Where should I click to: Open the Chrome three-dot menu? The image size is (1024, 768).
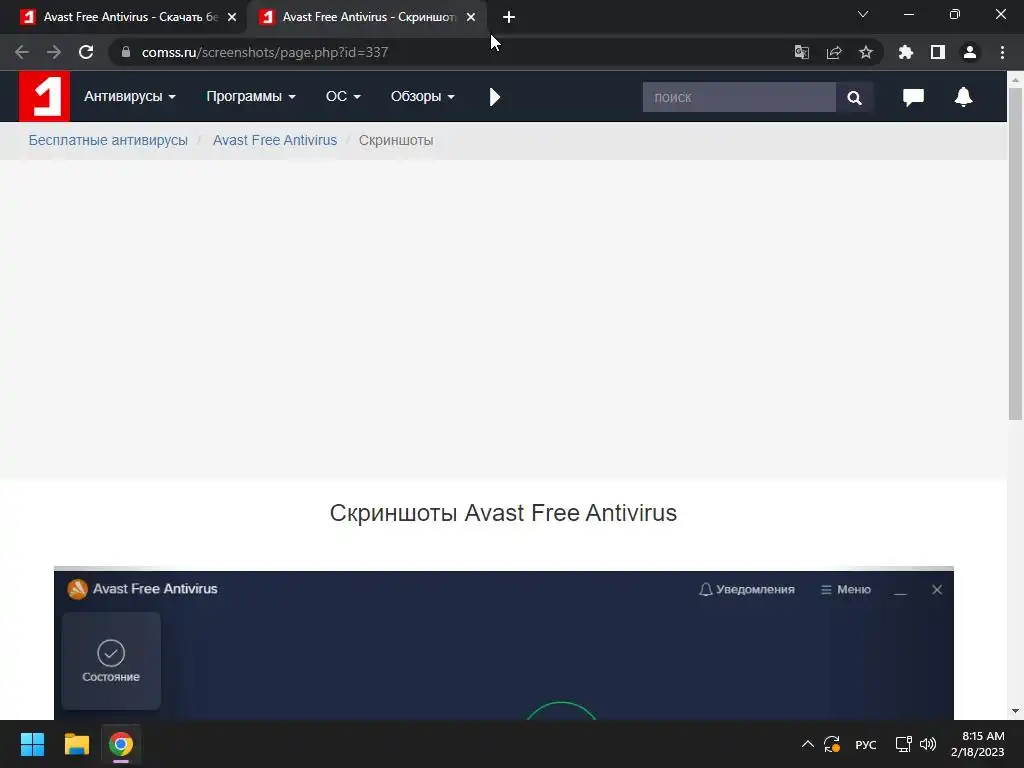pyautogui.click(x=1002, y=52)
